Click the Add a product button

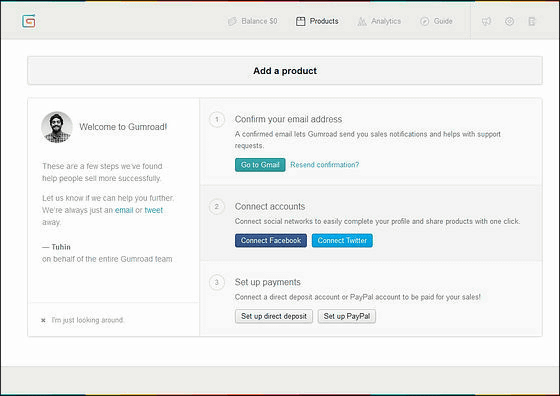[285, 71]
